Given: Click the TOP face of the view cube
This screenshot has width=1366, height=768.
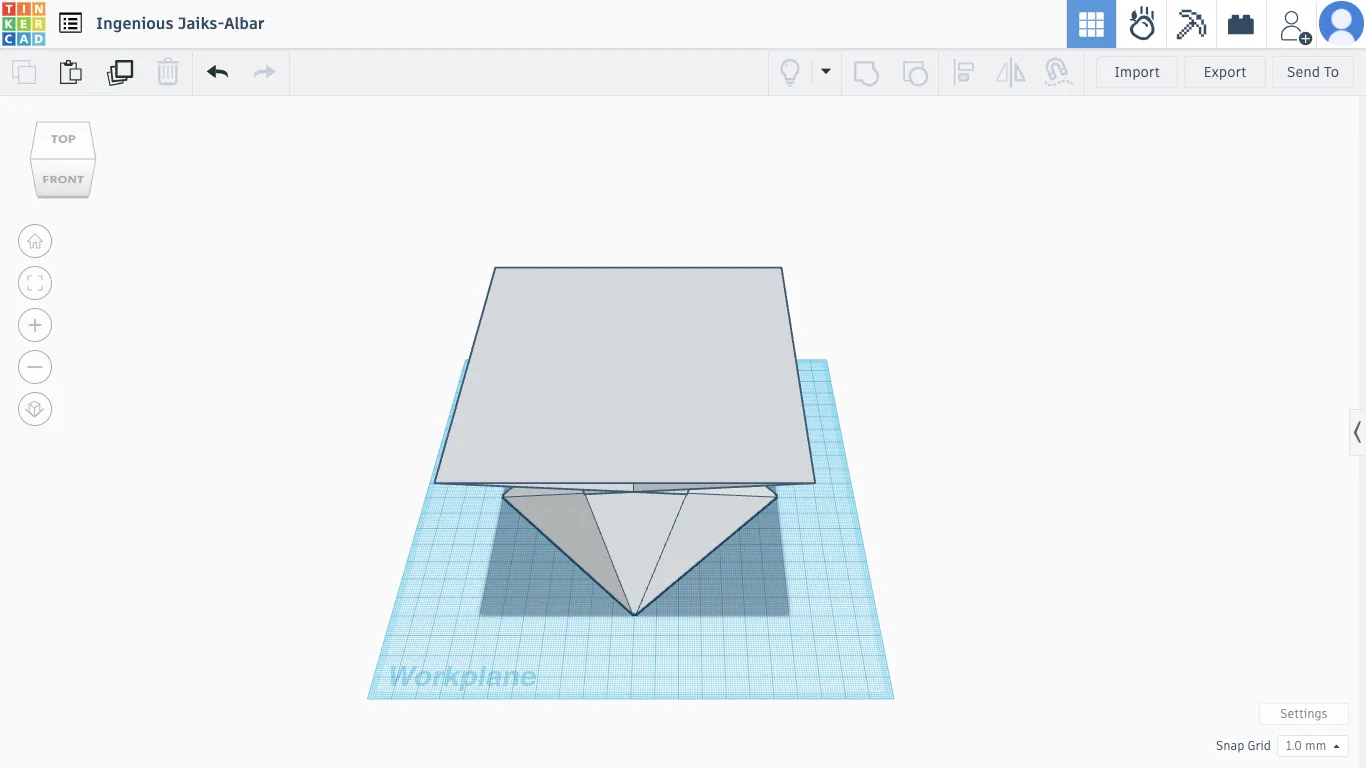Looking at the screenshot, I should click(62, 139).
